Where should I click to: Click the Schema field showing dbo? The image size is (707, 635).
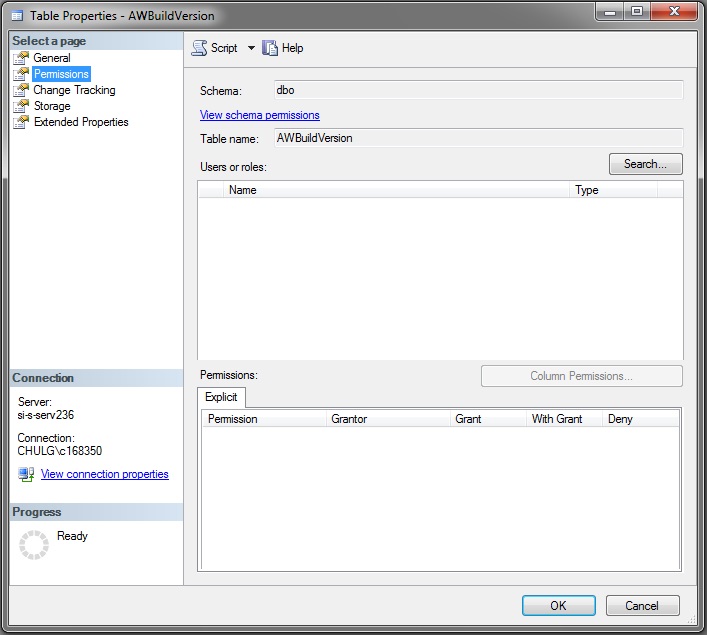point(478,90)
